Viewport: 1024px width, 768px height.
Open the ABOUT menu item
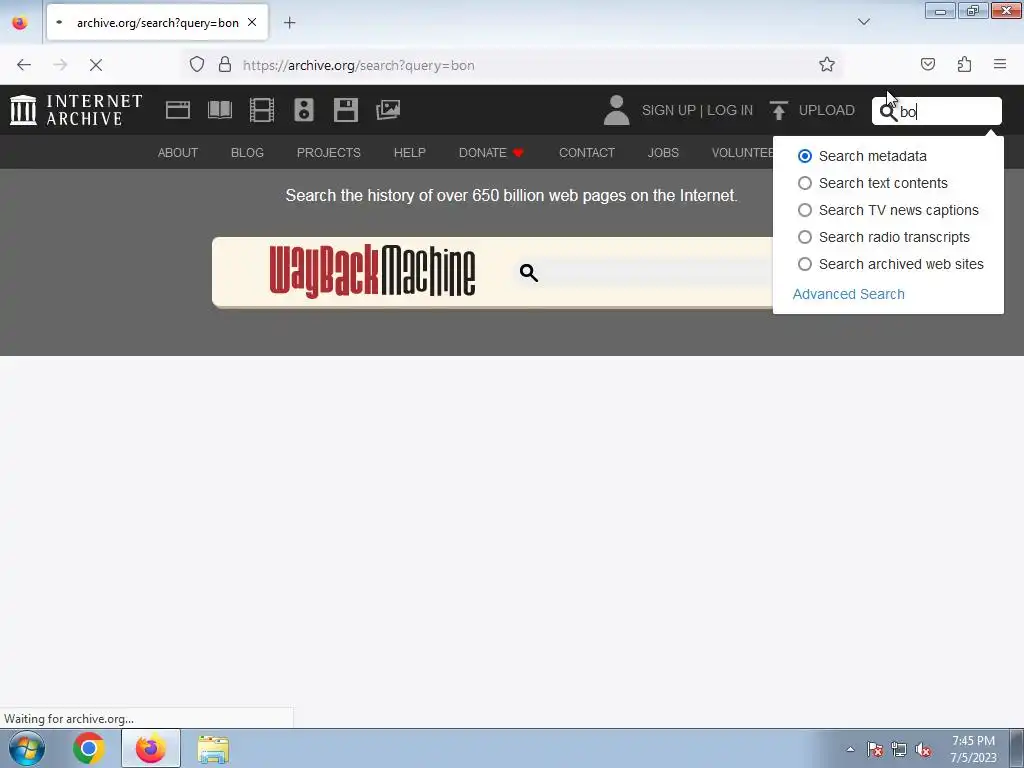tap(178, 153)
